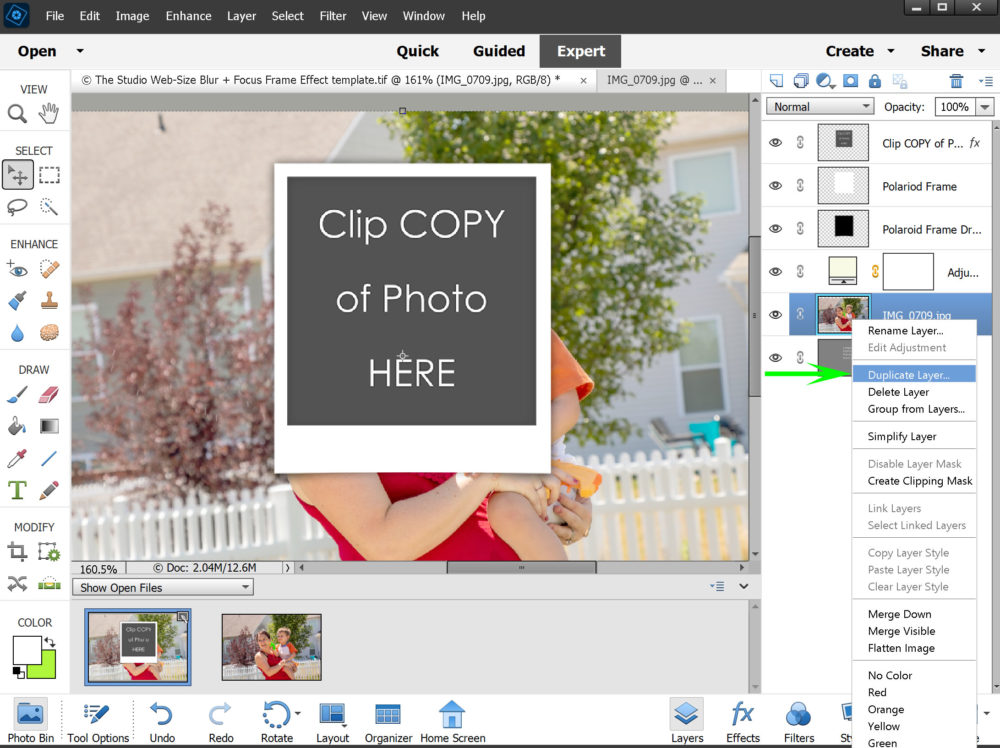Viewport: 1000px width, 748px height.
Task: Select the Paint Bucket tool
Action: coord(17,426)
